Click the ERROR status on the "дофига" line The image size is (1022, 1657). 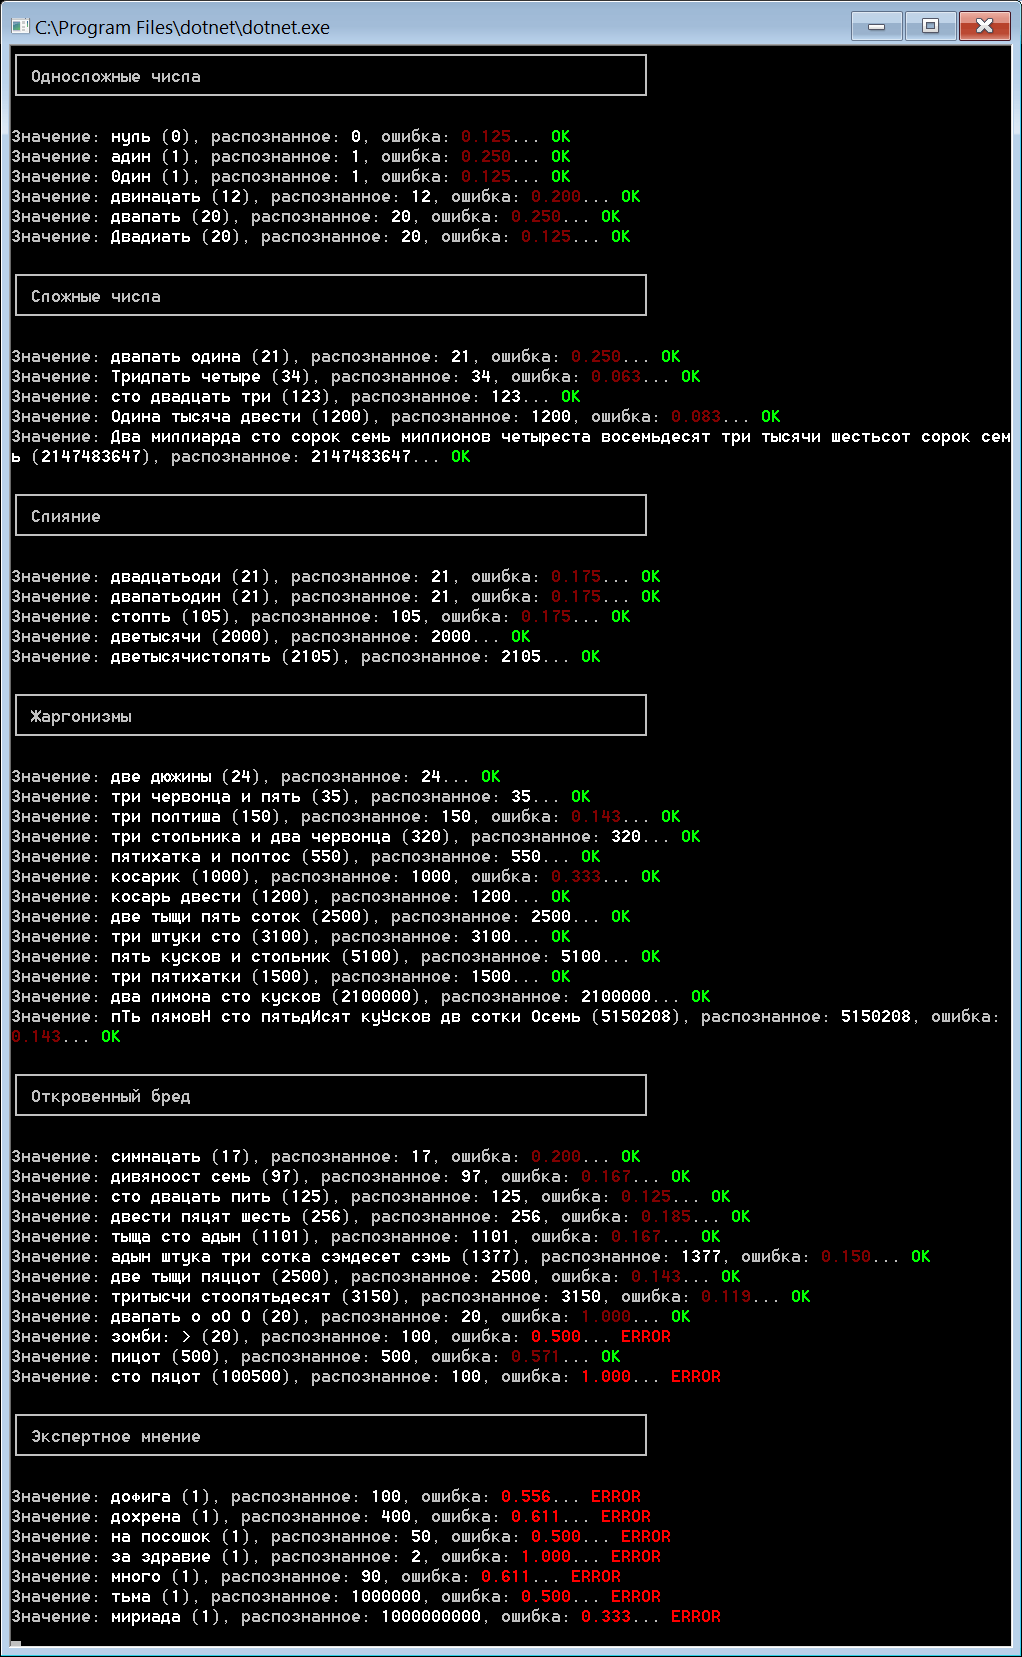pos(615,1497)
